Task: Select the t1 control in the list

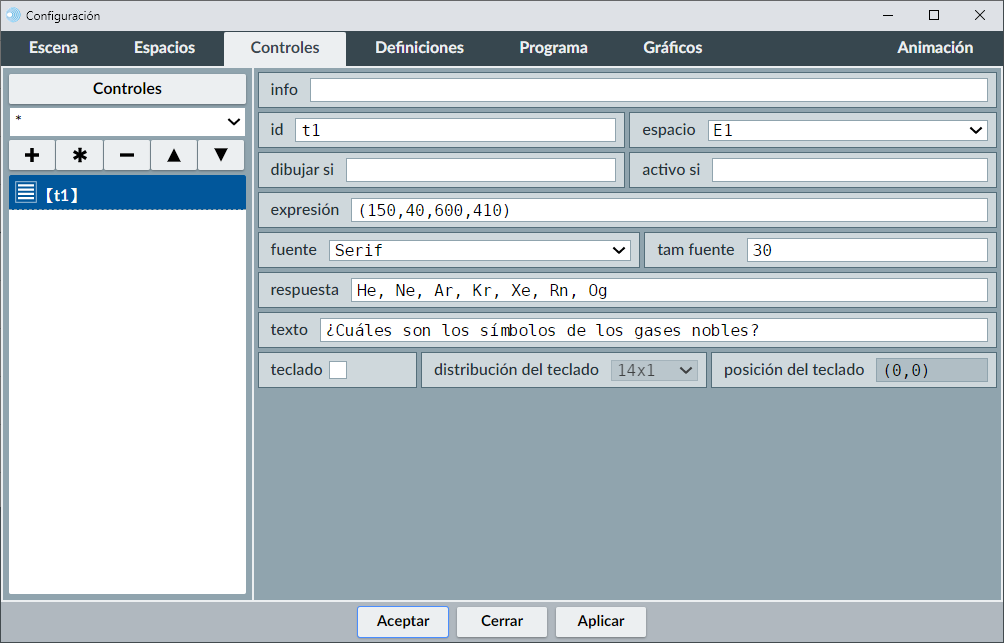Action: [127, 194]
